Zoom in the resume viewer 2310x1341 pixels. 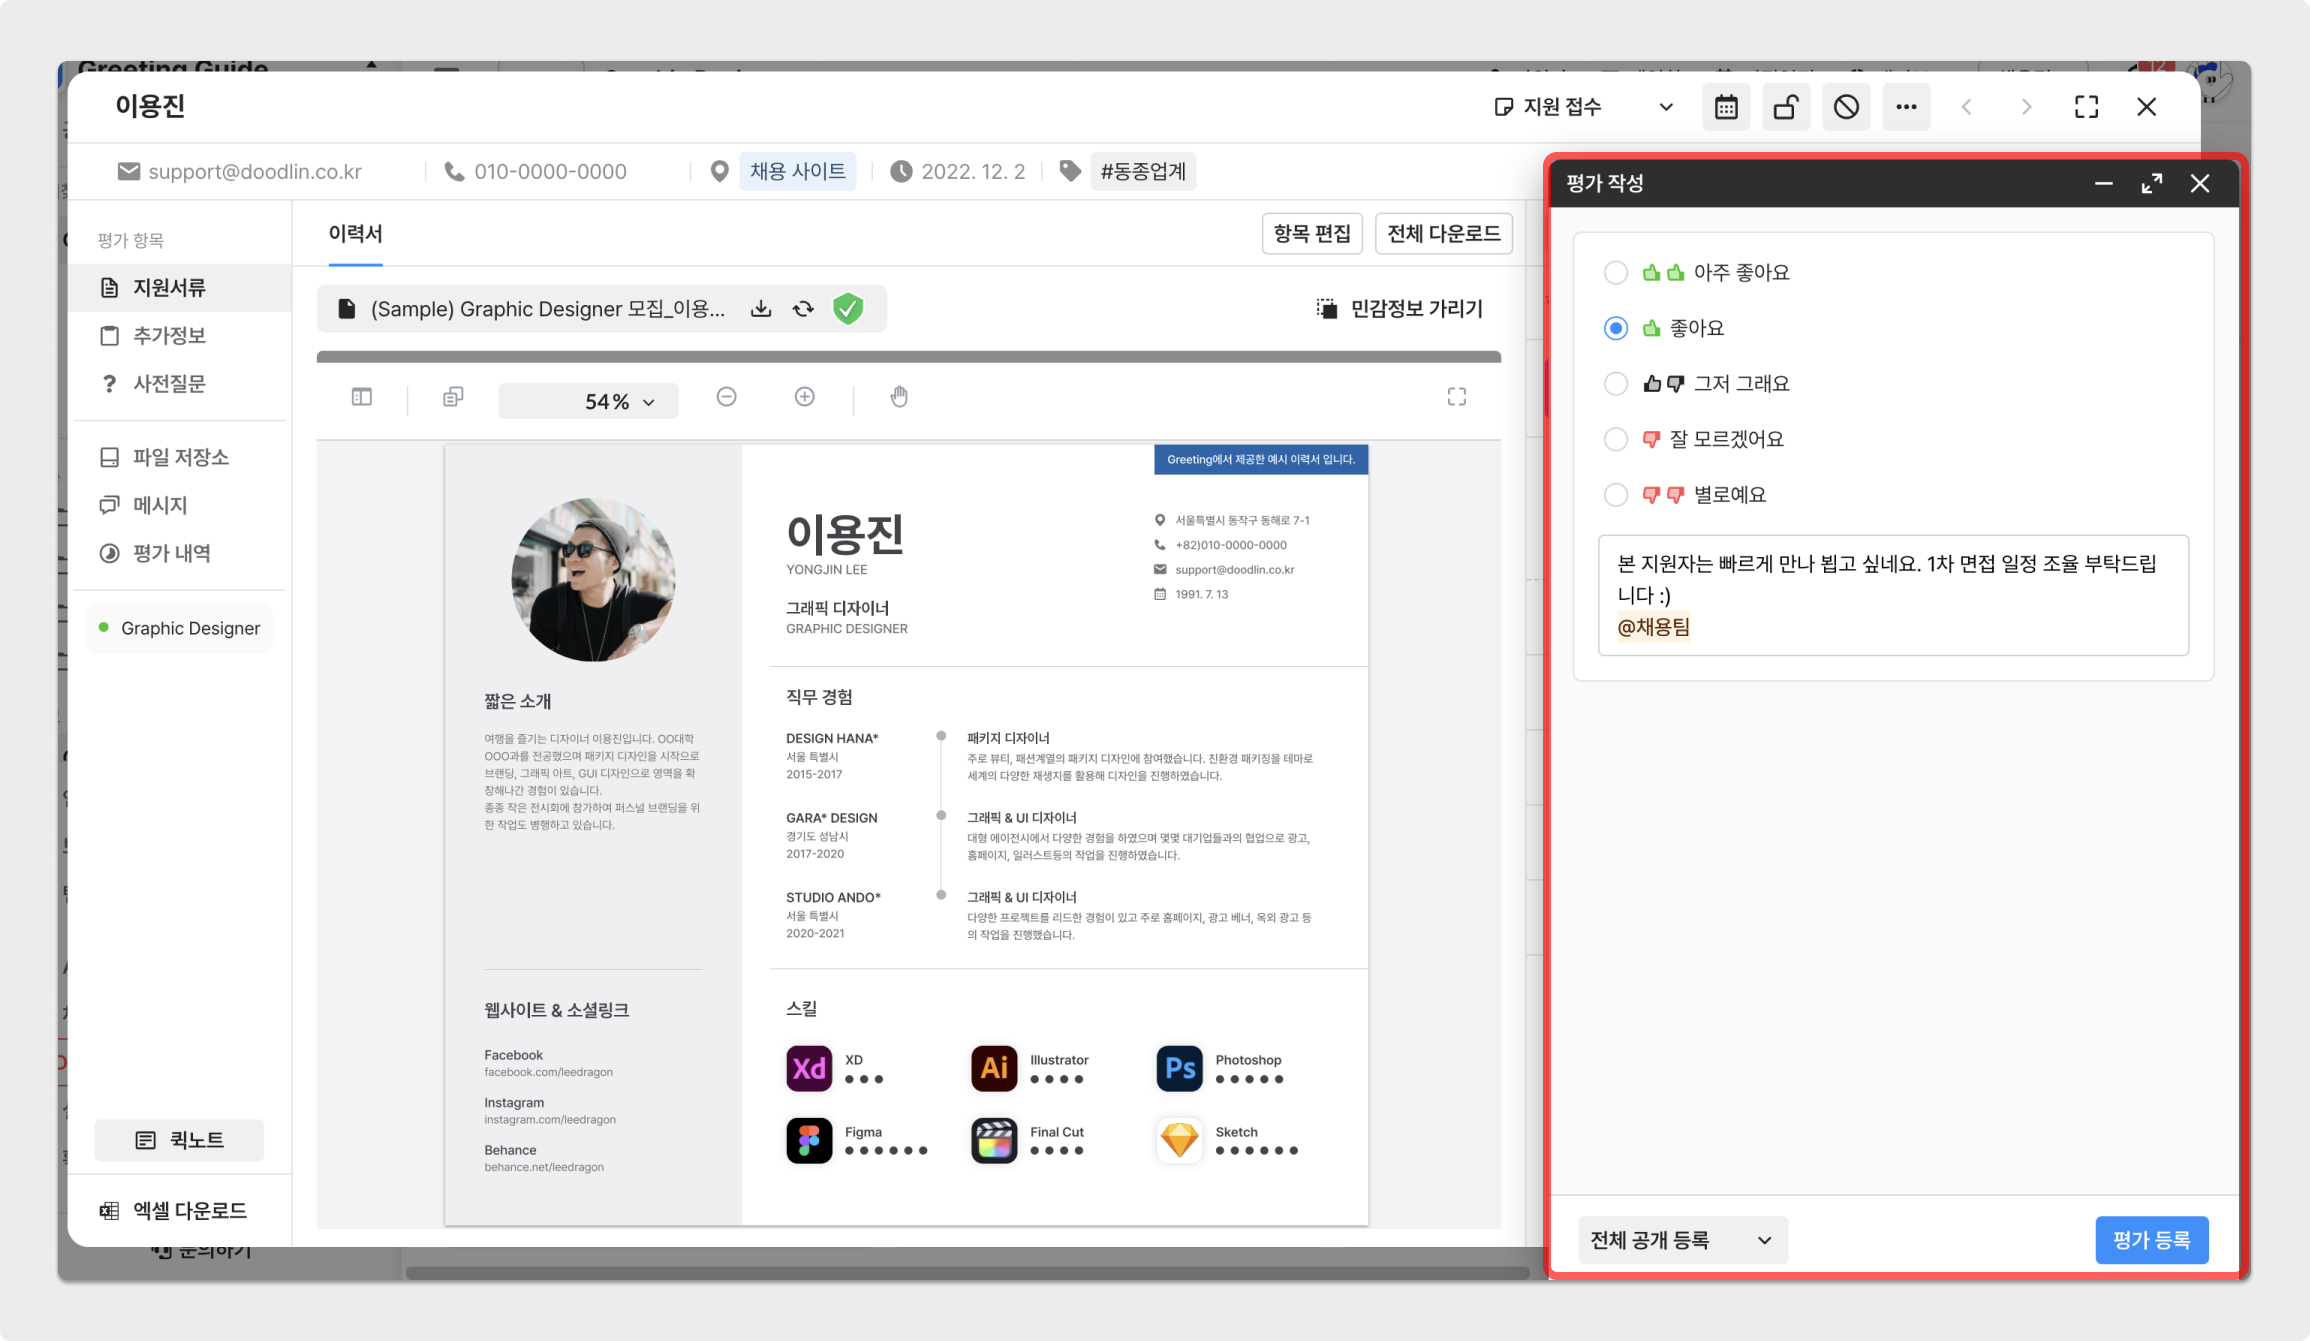pos(805,397)
